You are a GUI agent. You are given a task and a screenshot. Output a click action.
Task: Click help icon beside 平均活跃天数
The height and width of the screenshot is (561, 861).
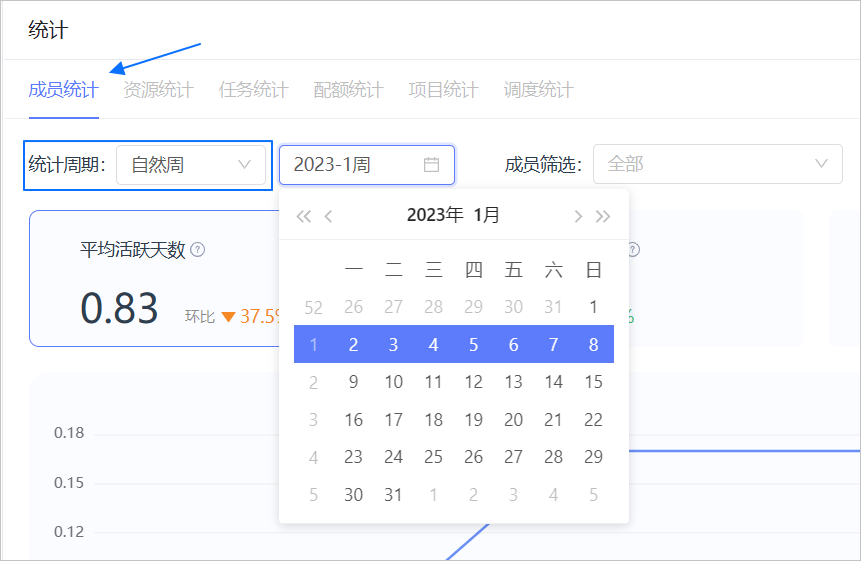[198, 250]
